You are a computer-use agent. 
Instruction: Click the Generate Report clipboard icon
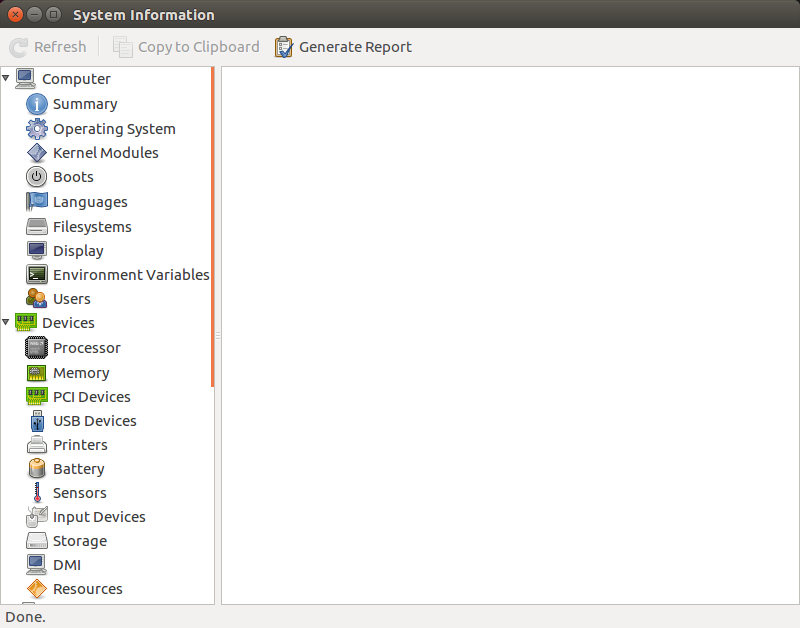pyautogui.click(x=284, y=47)
